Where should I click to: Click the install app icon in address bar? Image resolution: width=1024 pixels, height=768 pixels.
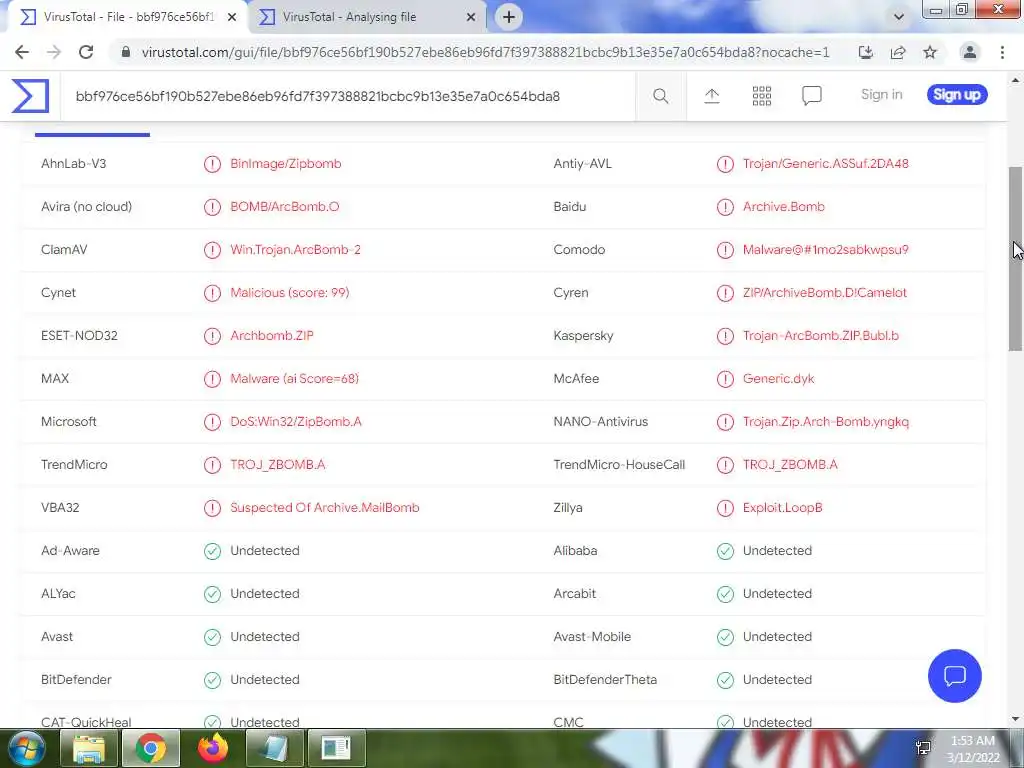[865, 52]
